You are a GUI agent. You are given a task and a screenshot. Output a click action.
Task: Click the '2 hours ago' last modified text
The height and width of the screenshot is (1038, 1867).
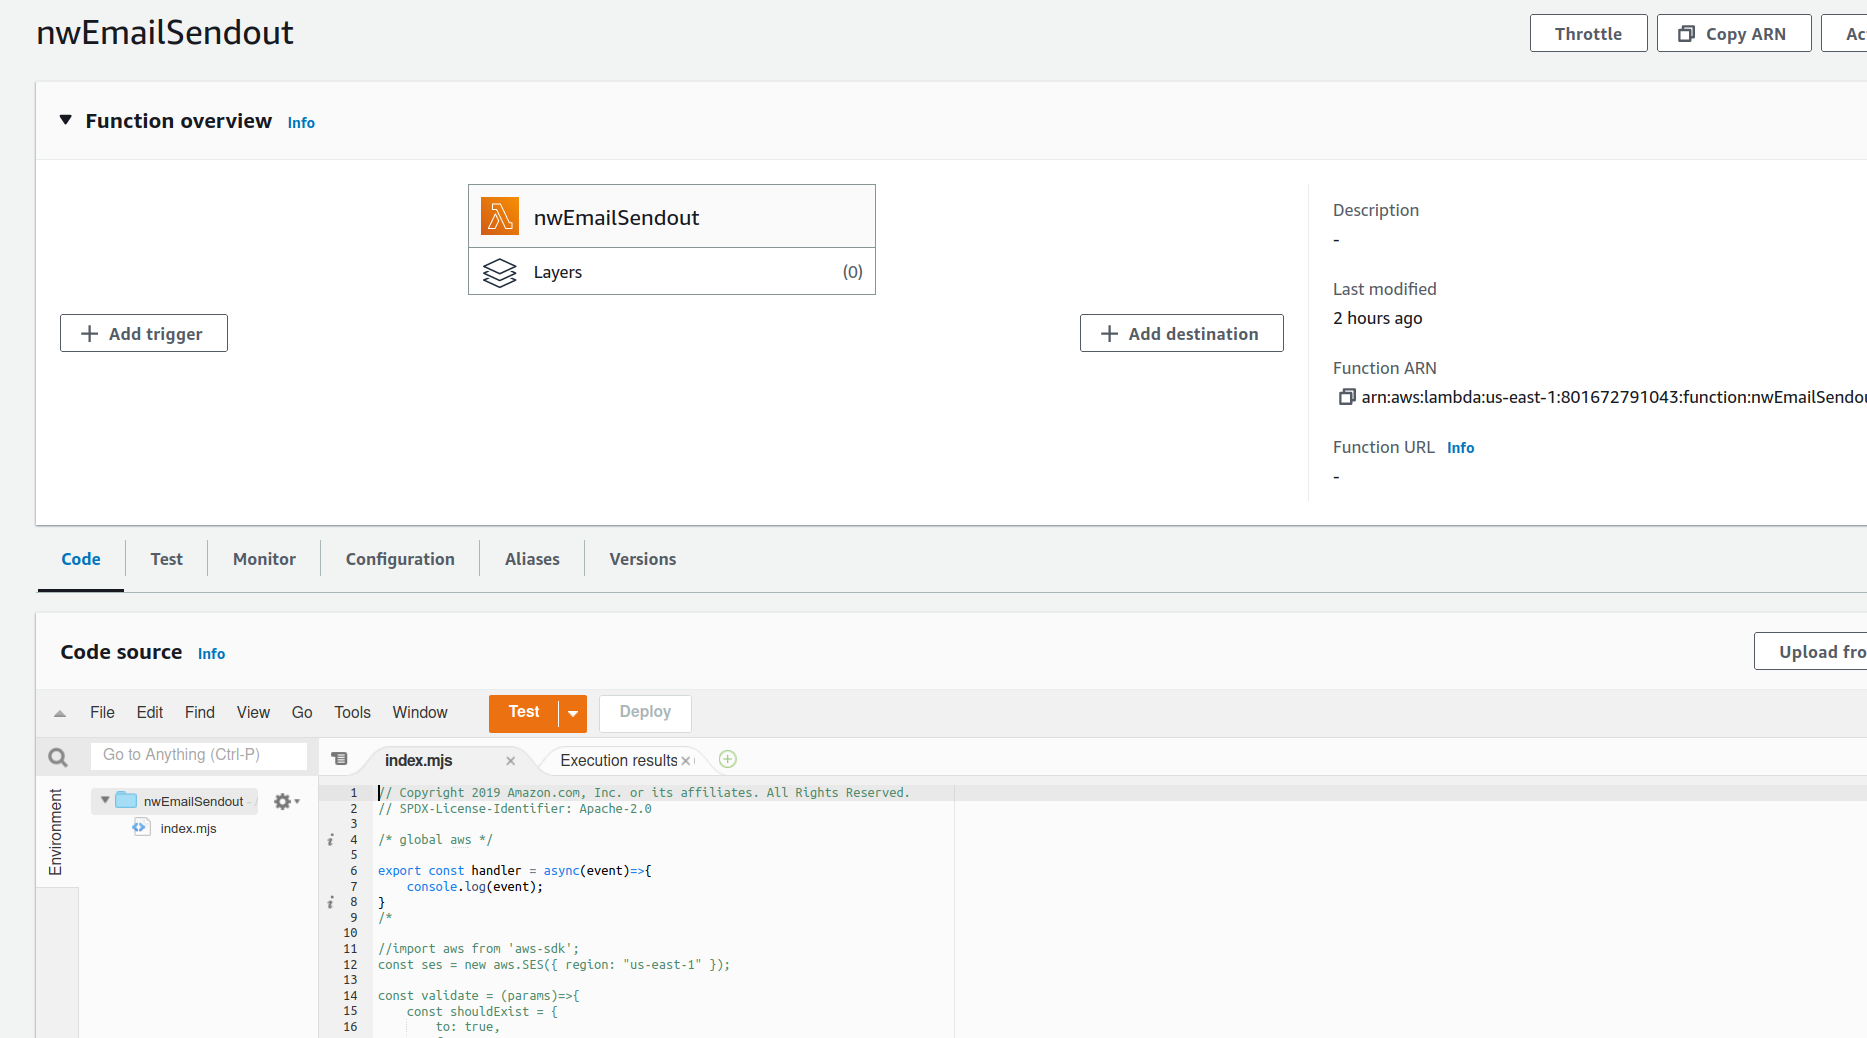click(x=1377, y=318)
